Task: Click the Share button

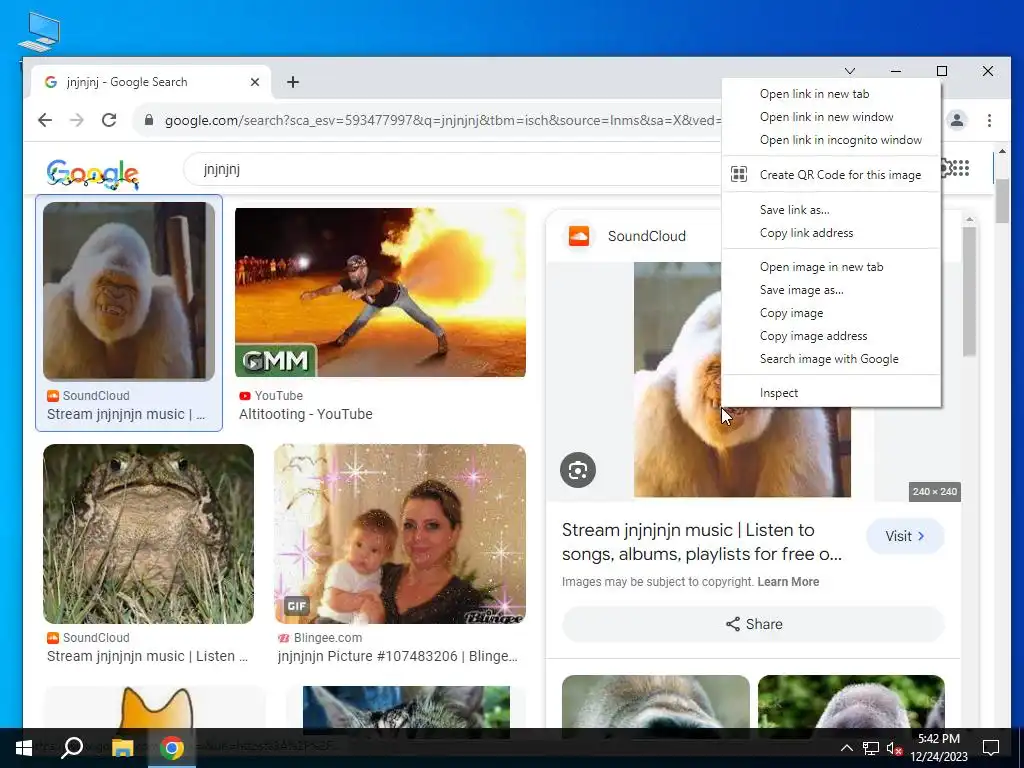Action: pos(753,624)
